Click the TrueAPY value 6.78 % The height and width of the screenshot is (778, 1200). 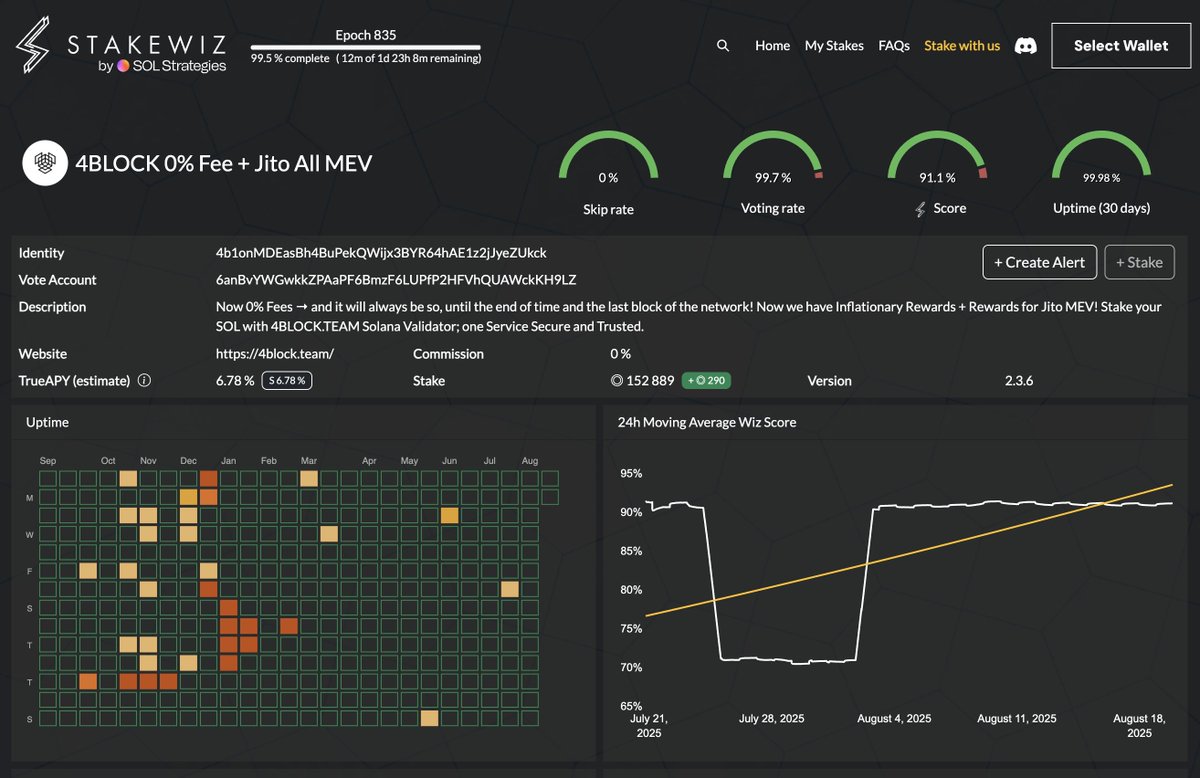235,381
